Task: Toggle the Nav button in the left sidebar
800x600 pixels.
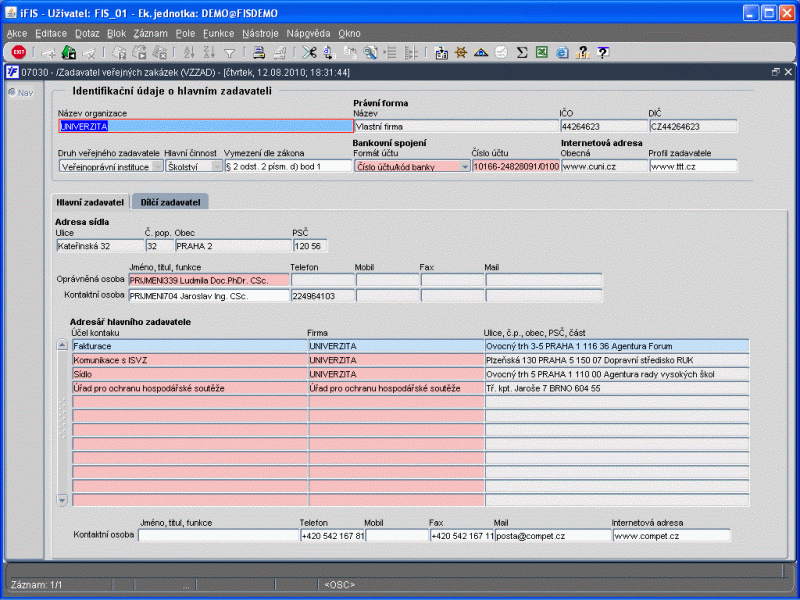Action: click(21, 92)
